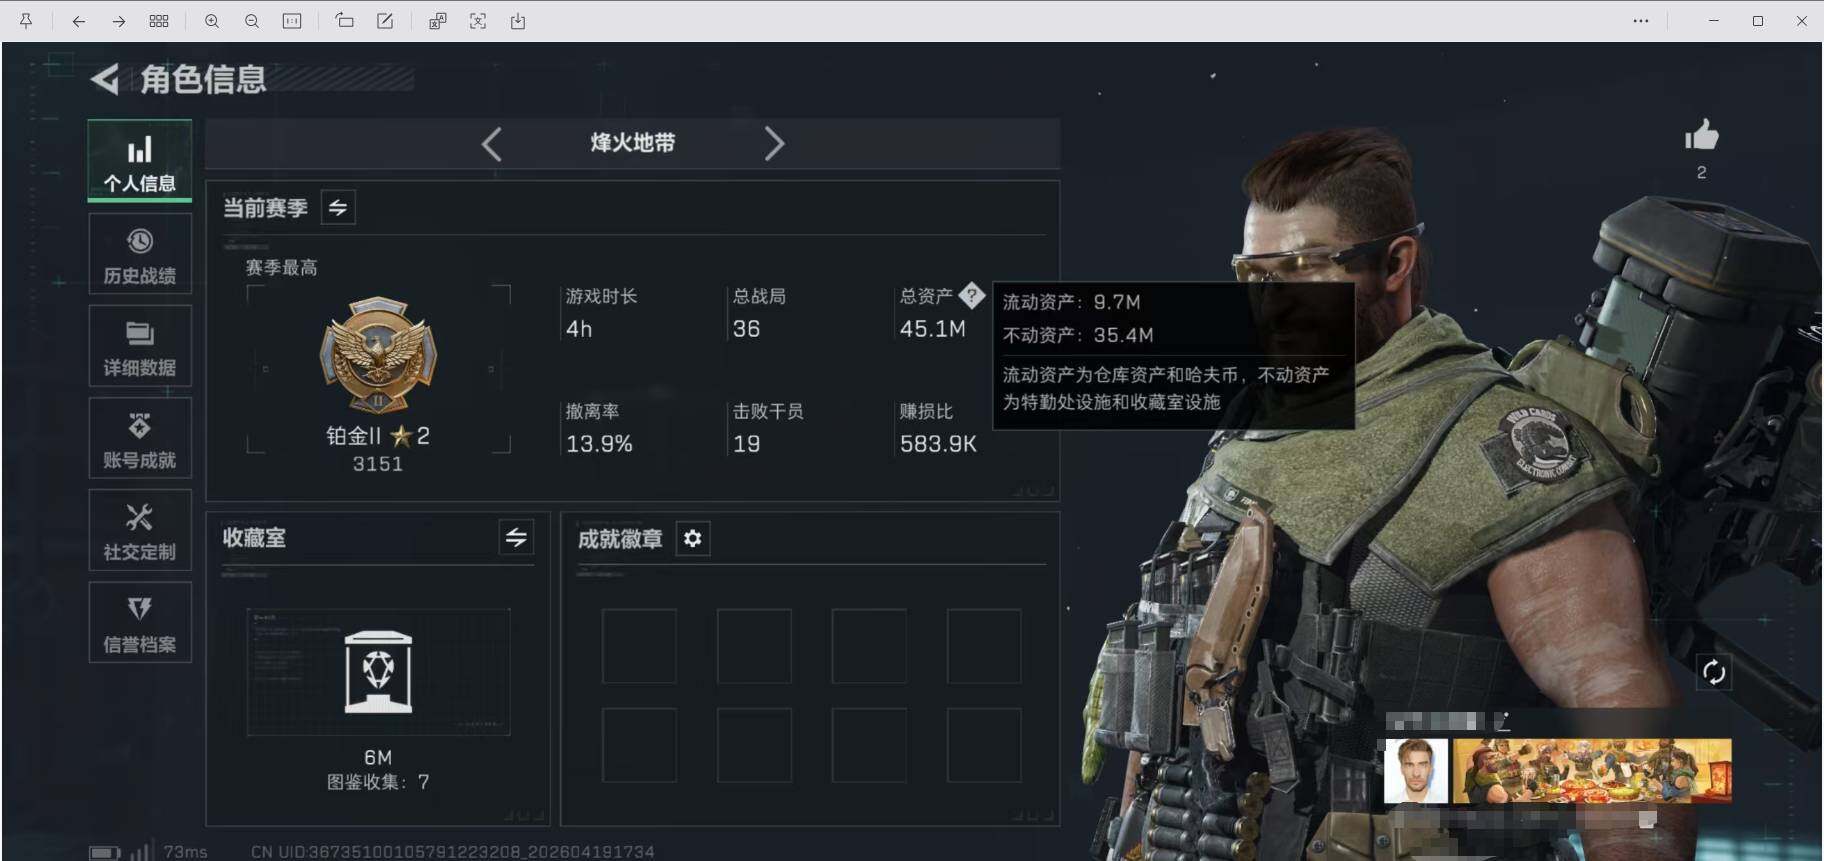Click the 赛季最高 label
Screen dimensions: 1824x861
[281, 268]
